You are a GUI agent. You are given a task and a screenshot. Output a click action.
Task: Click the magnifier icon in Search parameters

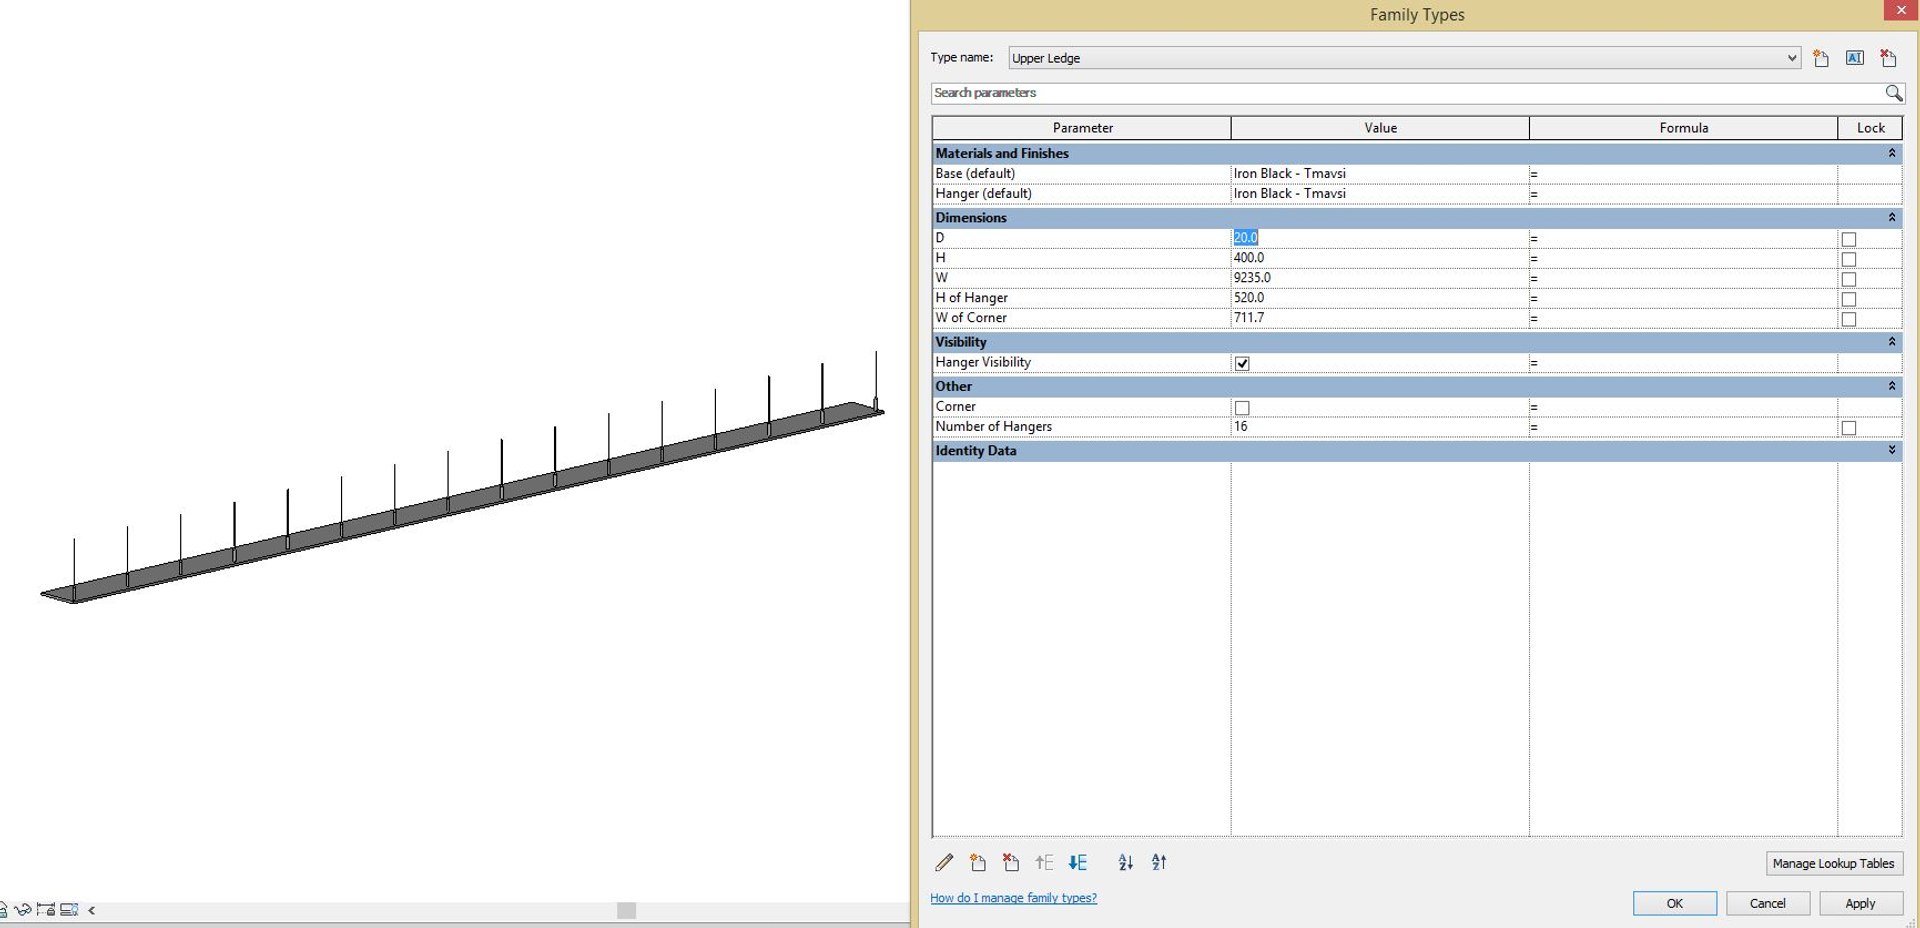pos(1893,93)
